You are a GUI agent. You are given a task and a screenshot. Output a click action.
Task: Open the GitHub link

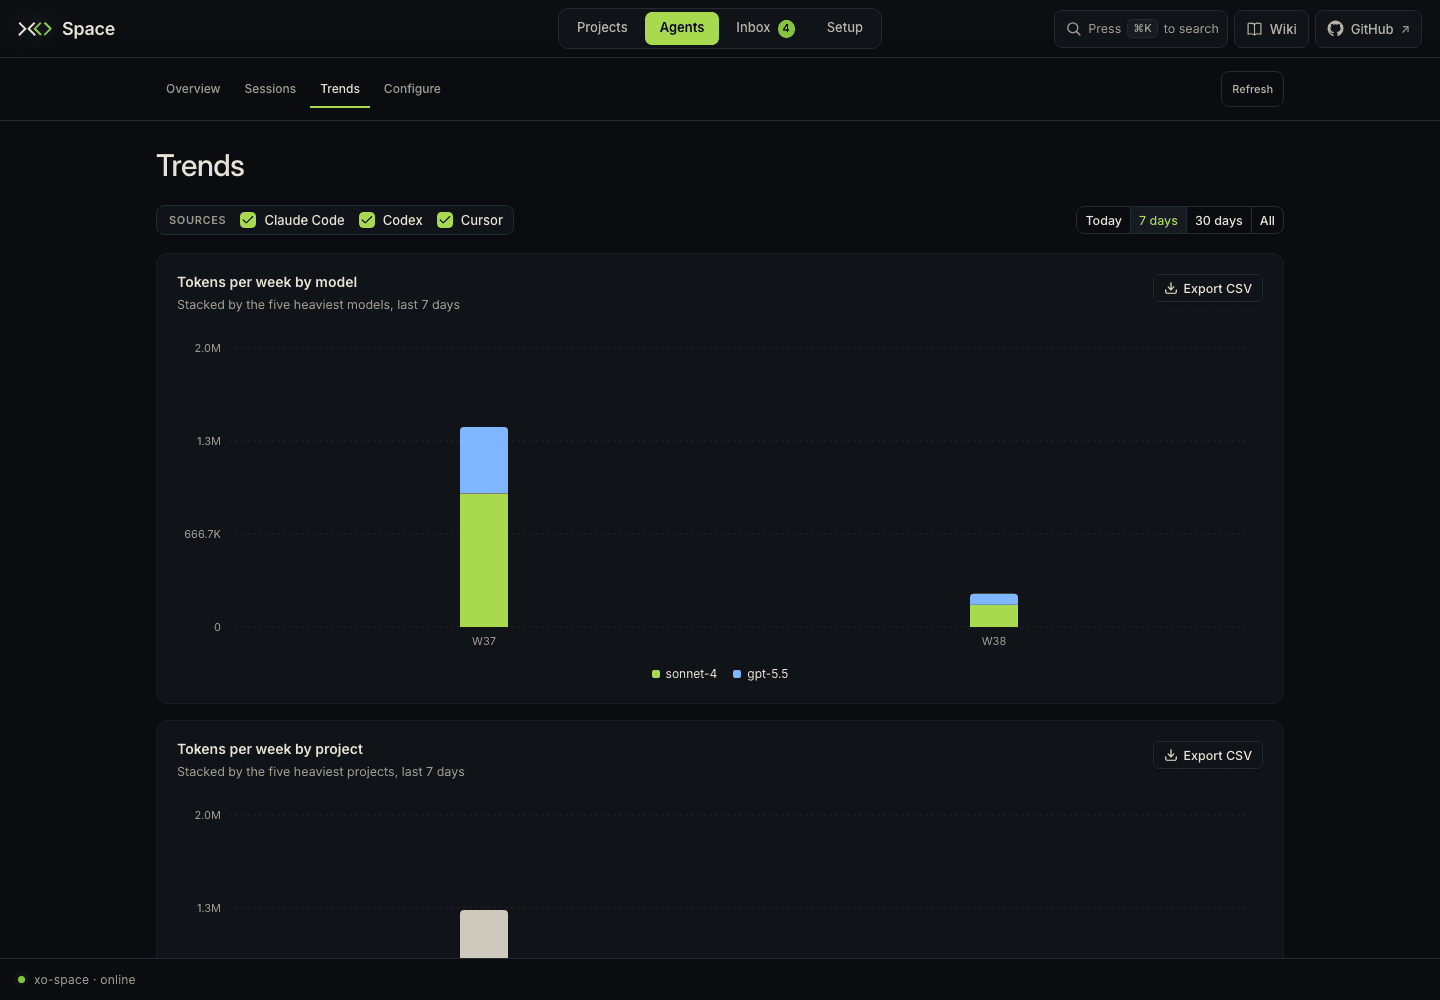[1368, 29]
